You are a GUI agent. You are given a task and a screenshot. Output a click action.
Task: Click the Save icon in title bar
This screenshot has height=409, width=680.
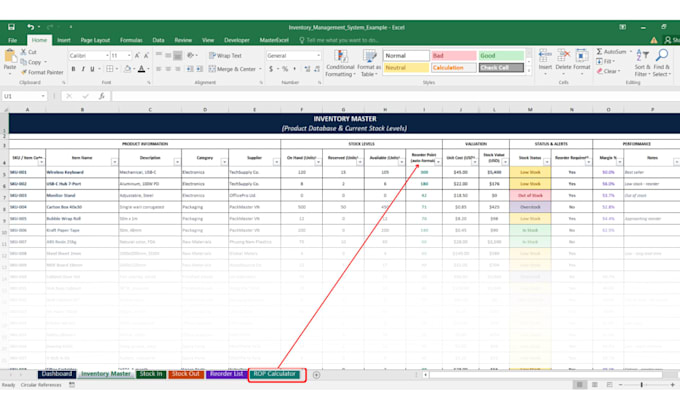tap(11, 27)
